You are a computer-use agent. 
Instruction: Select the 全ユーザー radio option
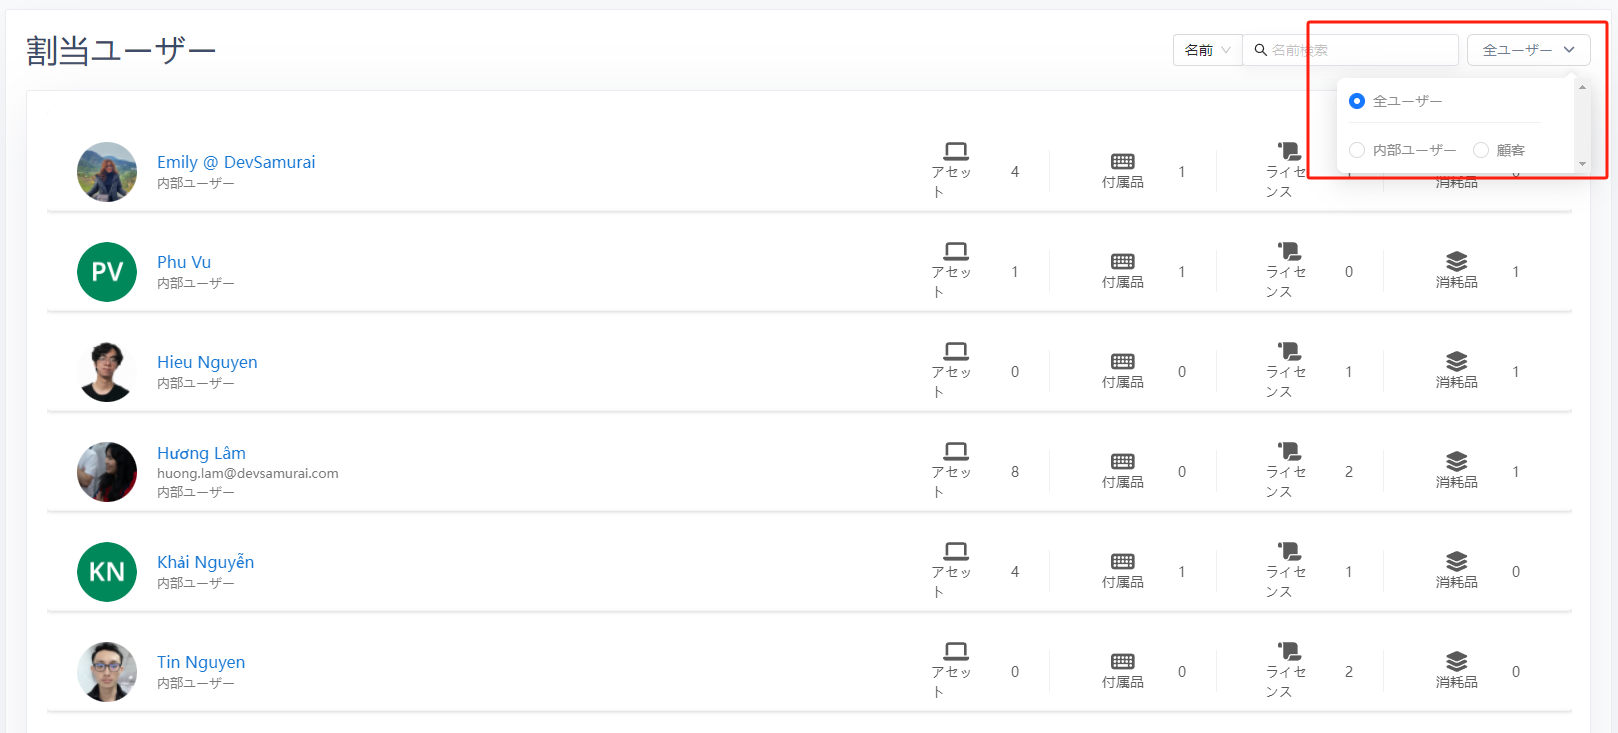pyautogui.click(x=1357, y=101)
